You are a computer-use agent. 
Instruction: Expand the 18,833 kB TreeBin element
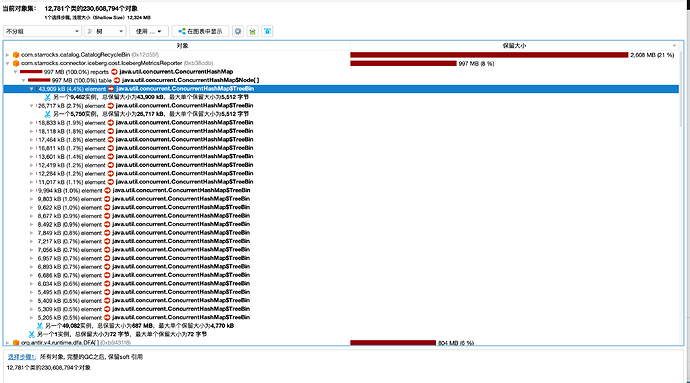pyautogui.click(x=31, y=123)
